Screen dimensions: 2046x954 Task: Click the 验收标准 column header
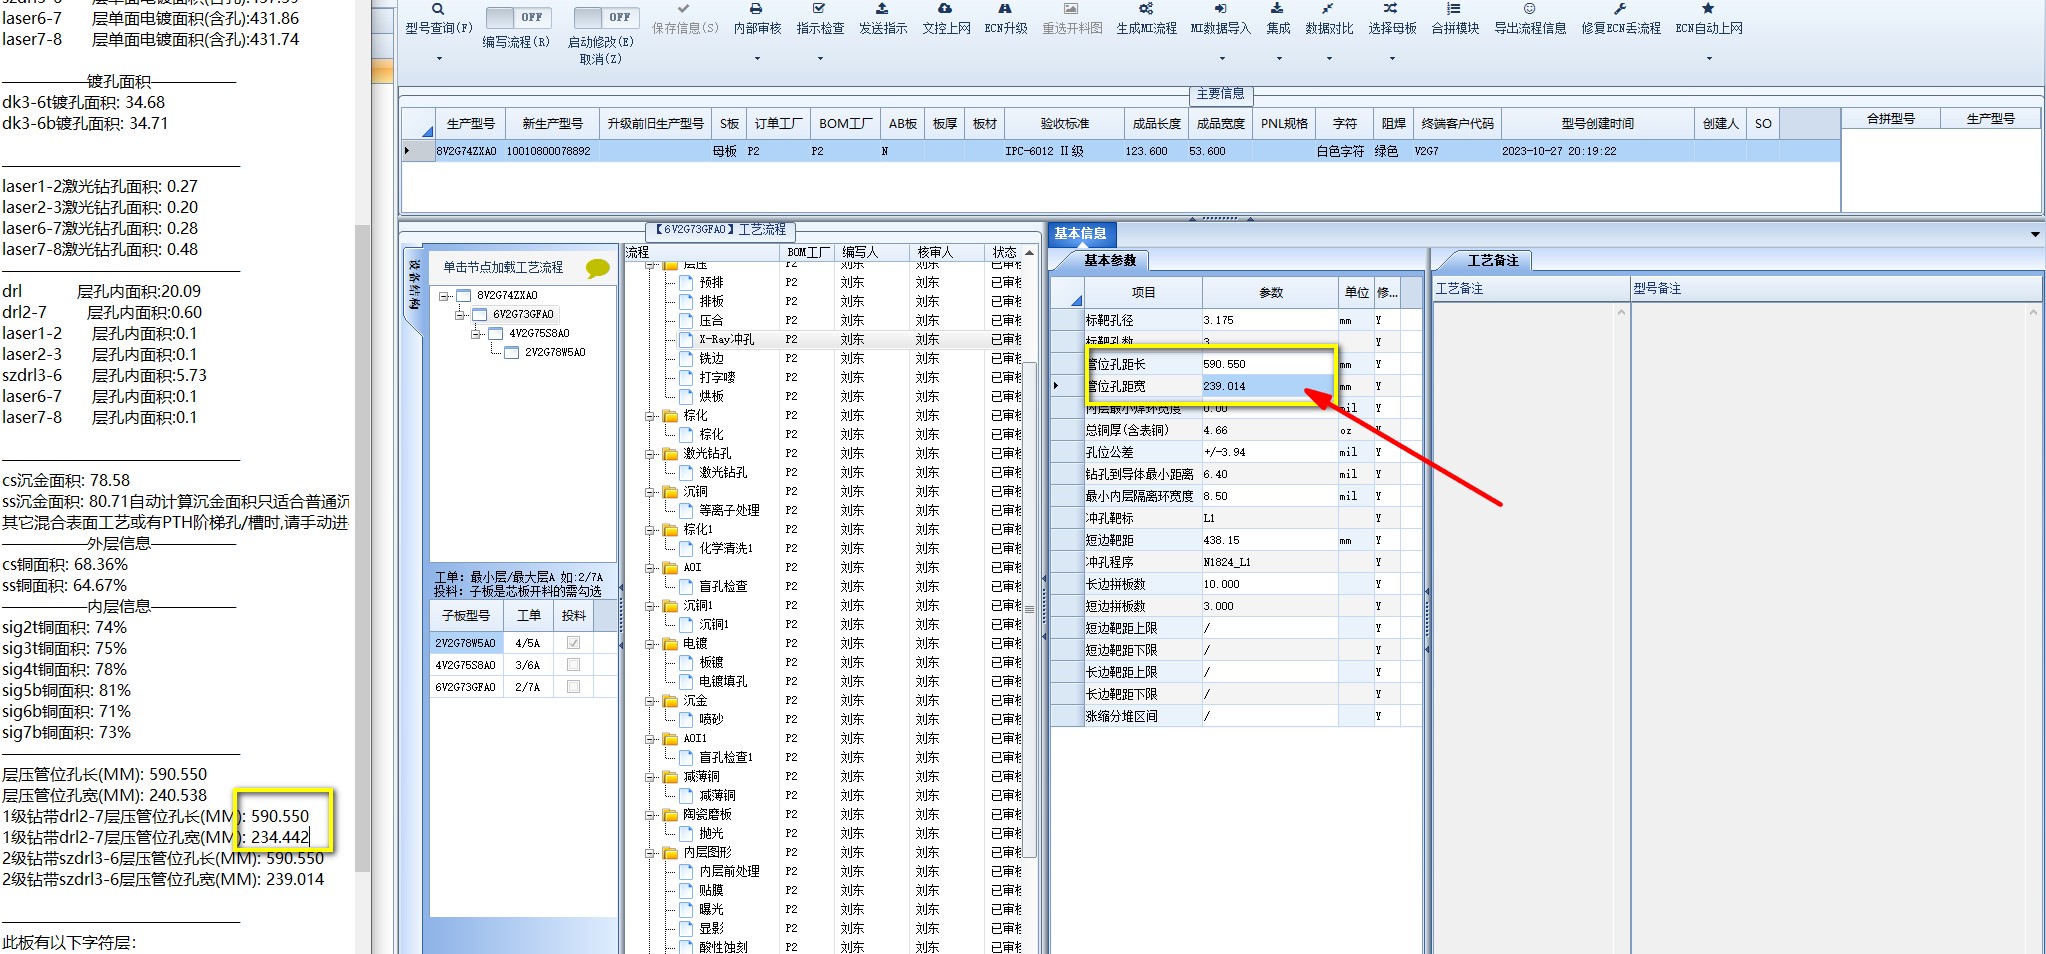(1064, 124)
